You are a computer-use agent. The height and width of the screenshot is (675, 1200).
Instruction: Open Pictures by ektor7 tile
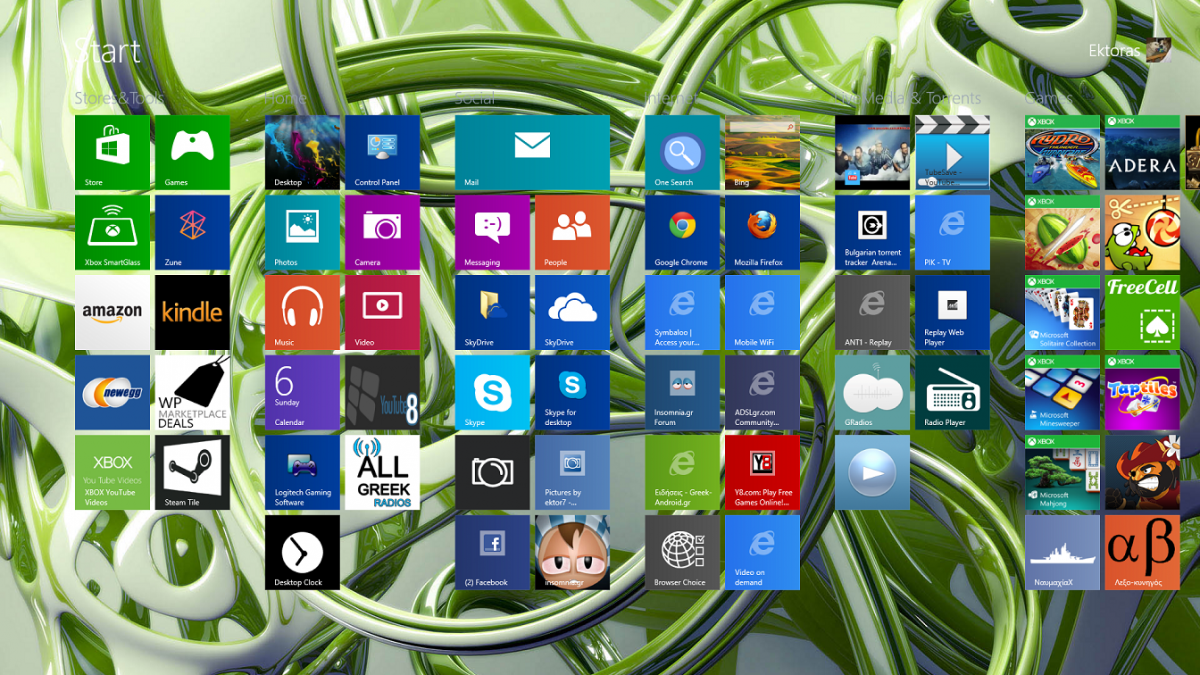click(x=572, y=472)
